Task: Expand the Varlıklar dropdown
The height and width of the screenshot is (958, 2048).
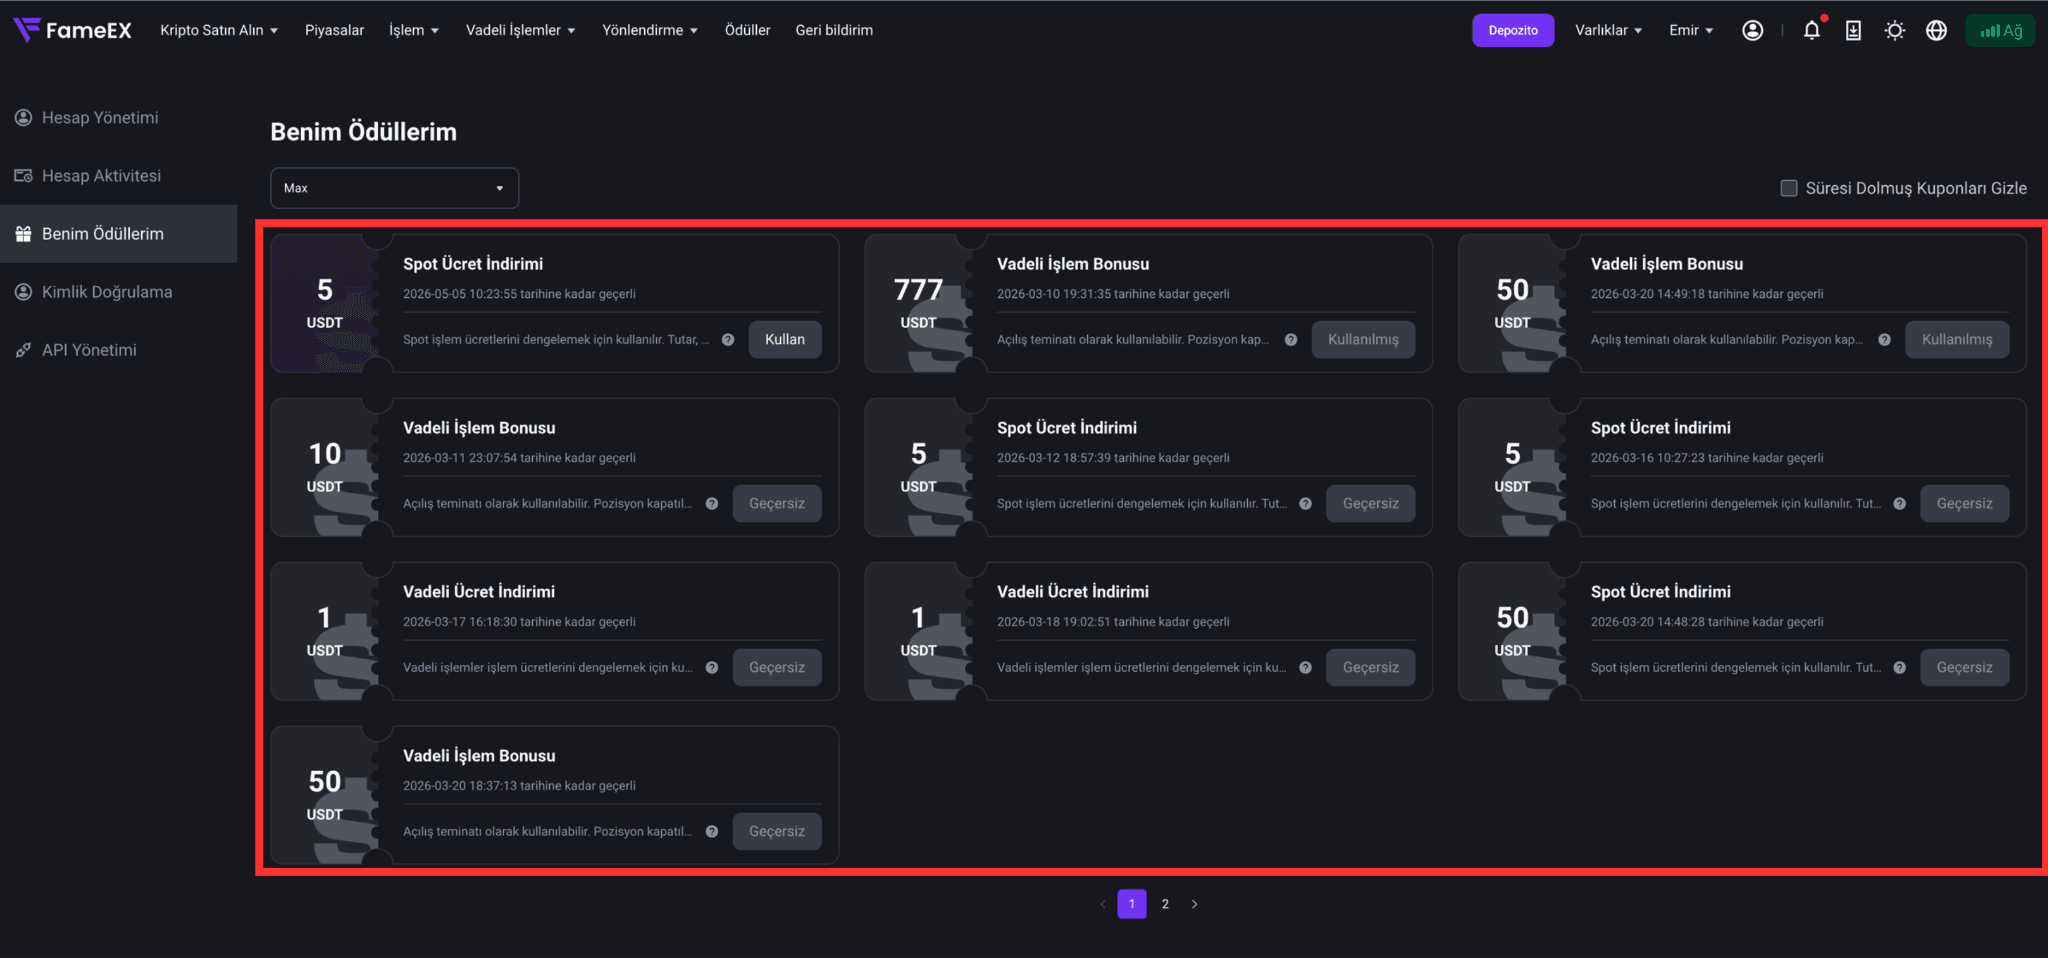Action: (1608, 30)
